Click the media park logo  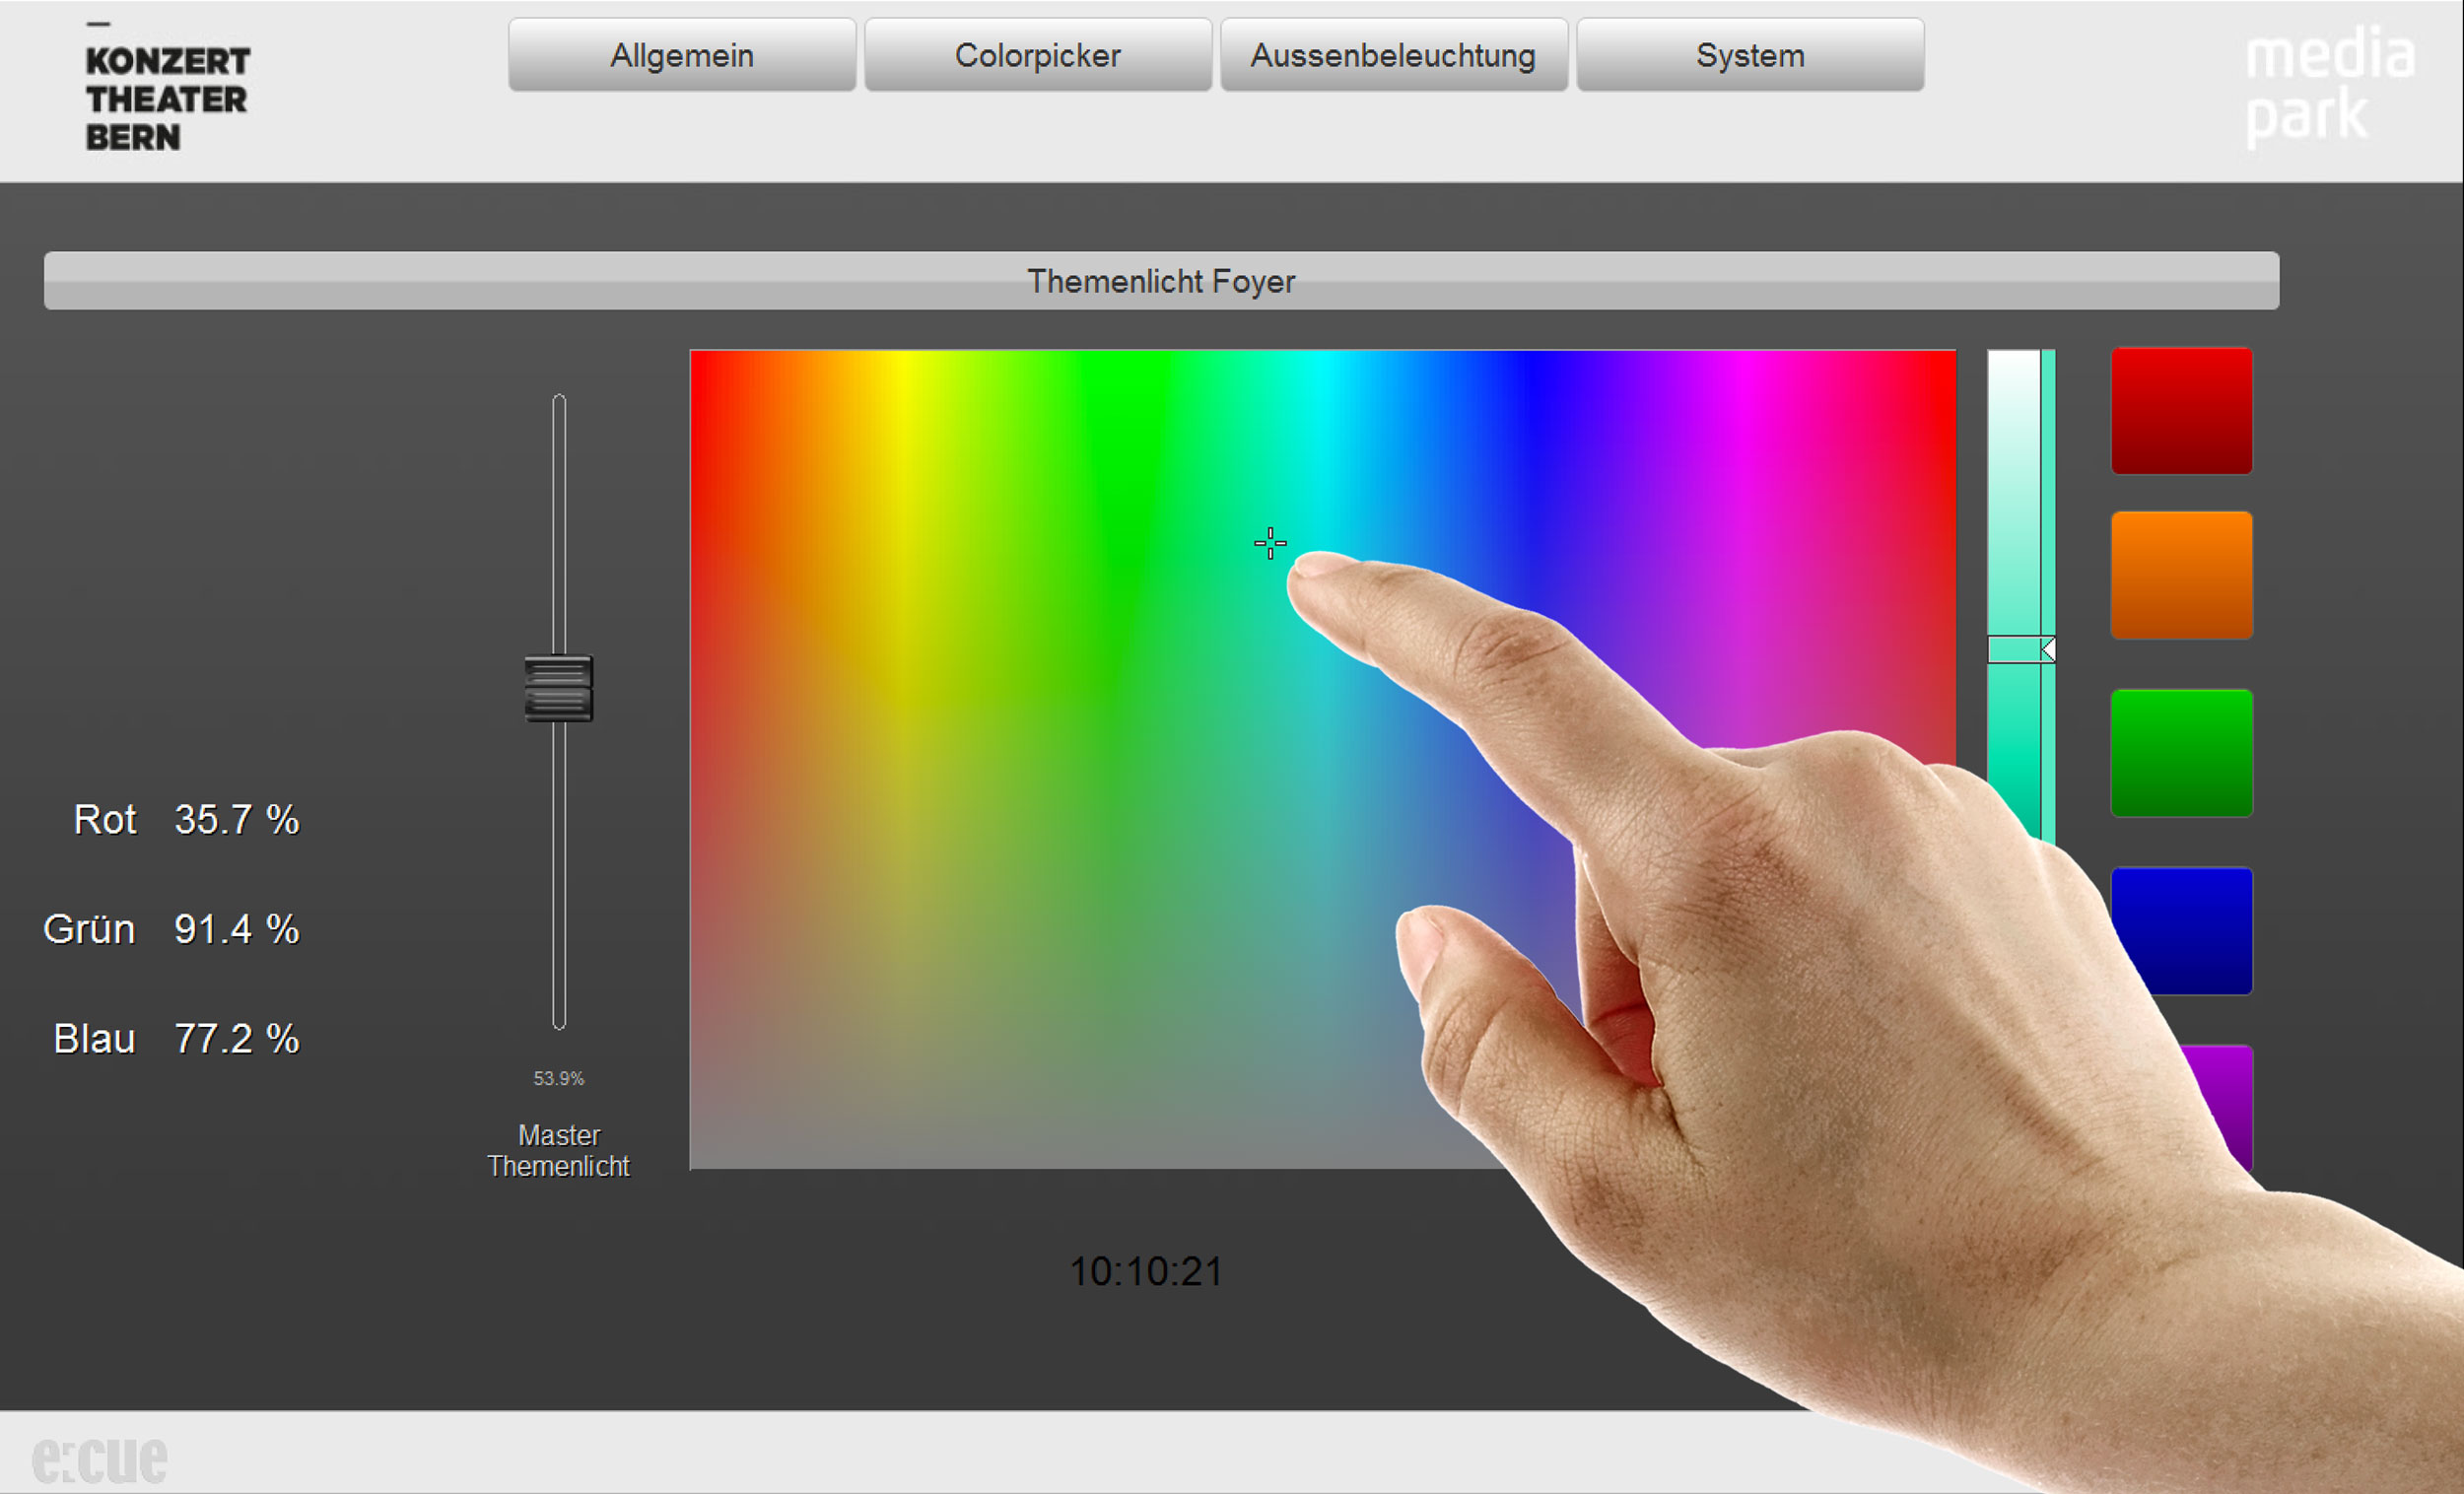tap(2328, 85)
